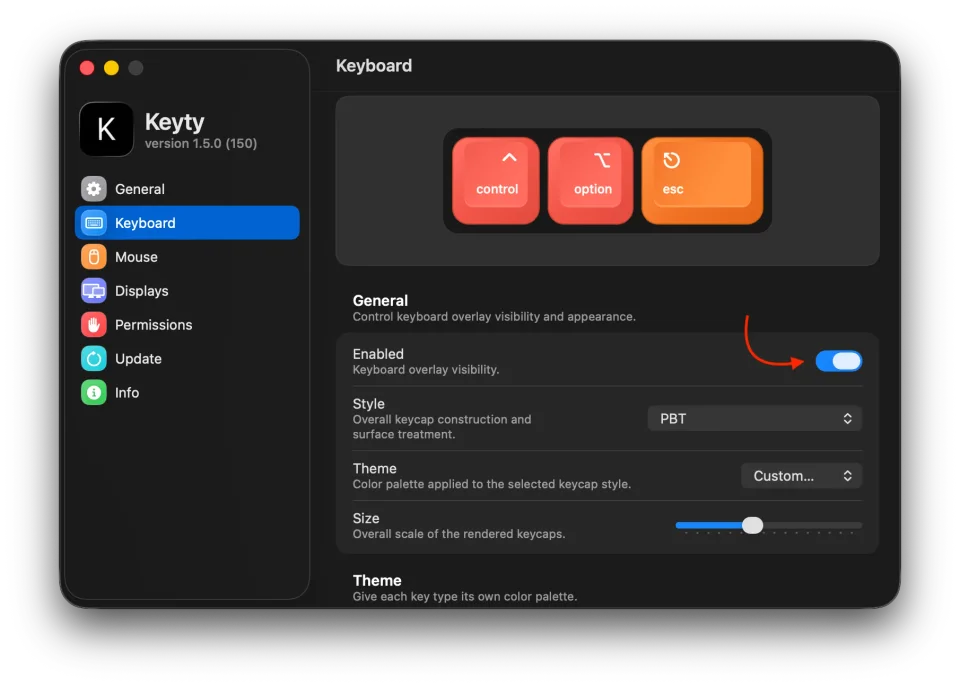The width and height of the screenshot is (960, 687).
Task: Click the red control keycap preview
Action: pyautogui.click(x=496, y=181)
